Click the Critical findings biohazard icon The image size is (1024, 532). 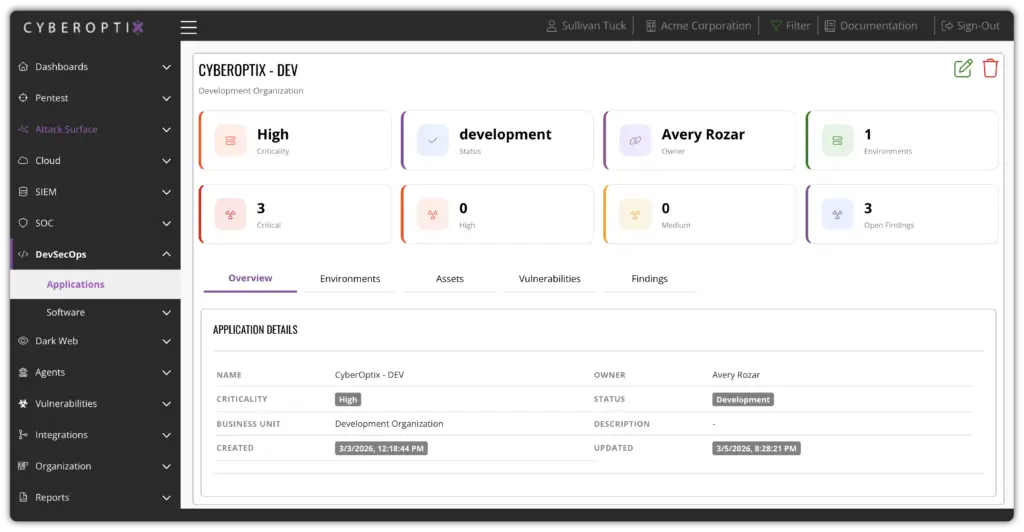pyautogui.click(x=230, y=214)
